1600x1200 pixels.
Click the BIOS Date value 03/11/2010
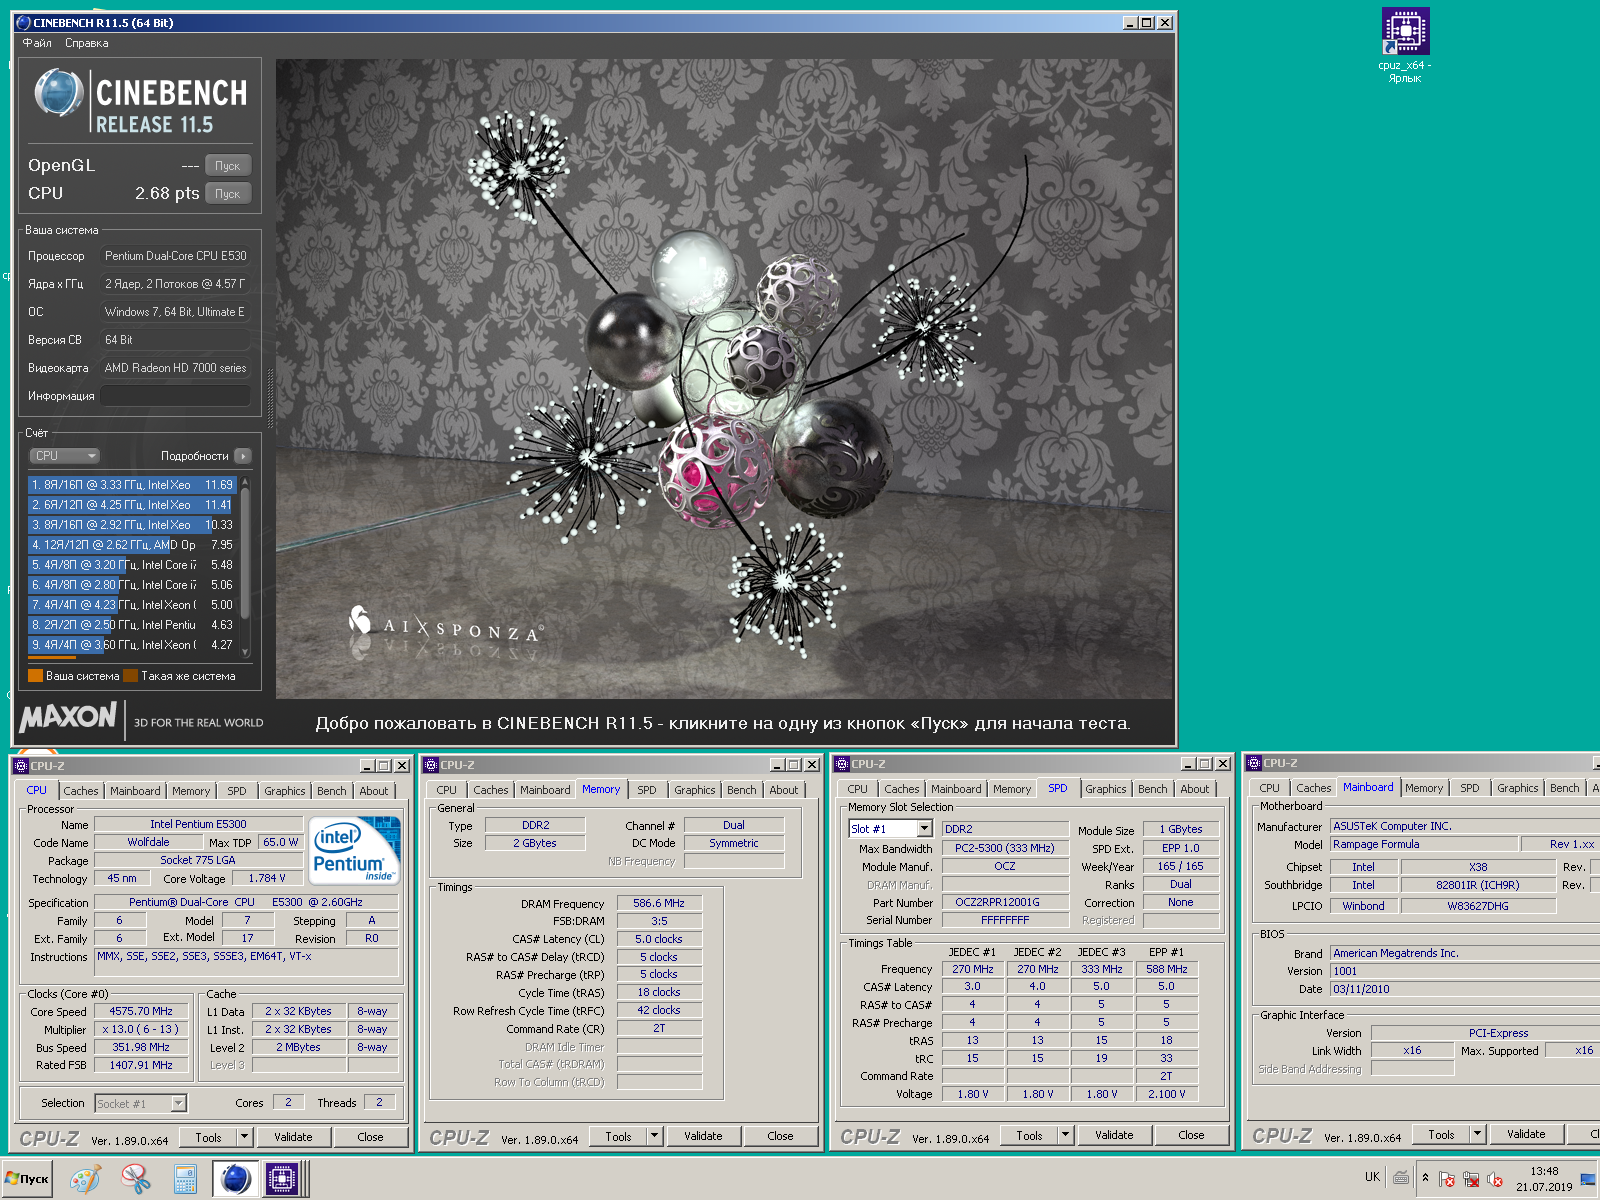(1465, 989)
